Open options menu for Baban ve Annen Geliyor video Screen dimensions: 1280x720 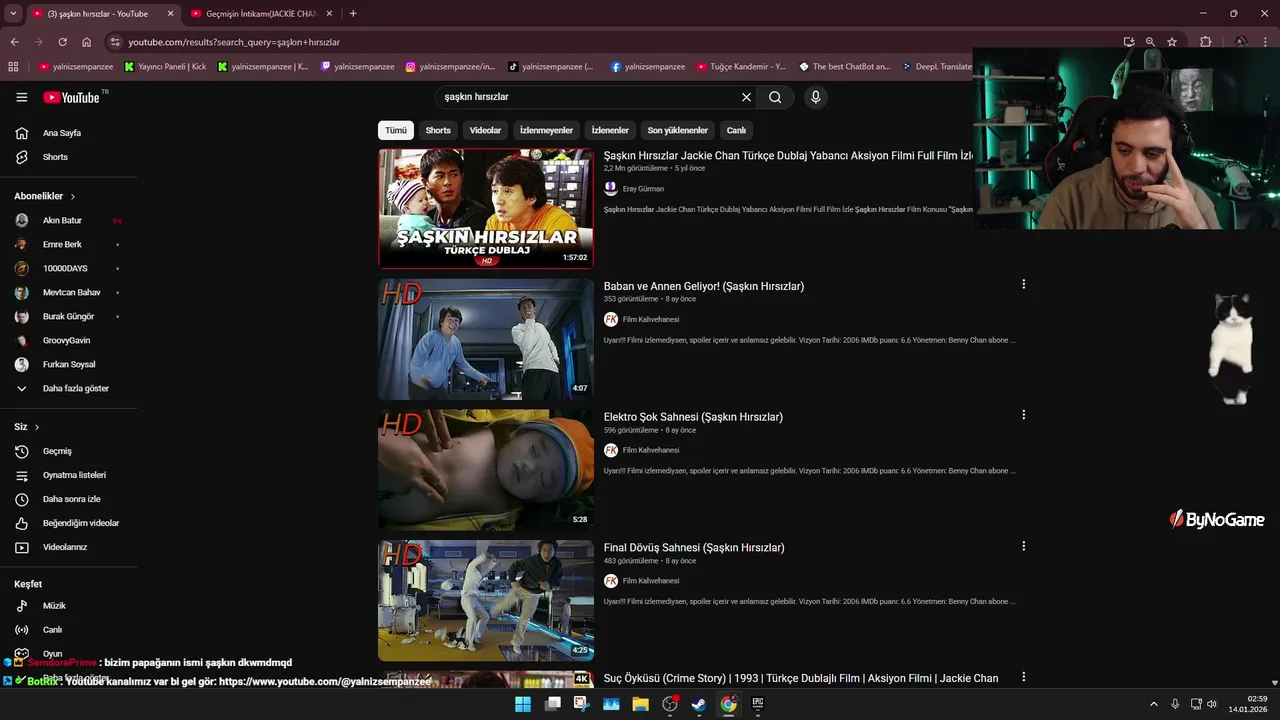click(x=1023, y=284)
